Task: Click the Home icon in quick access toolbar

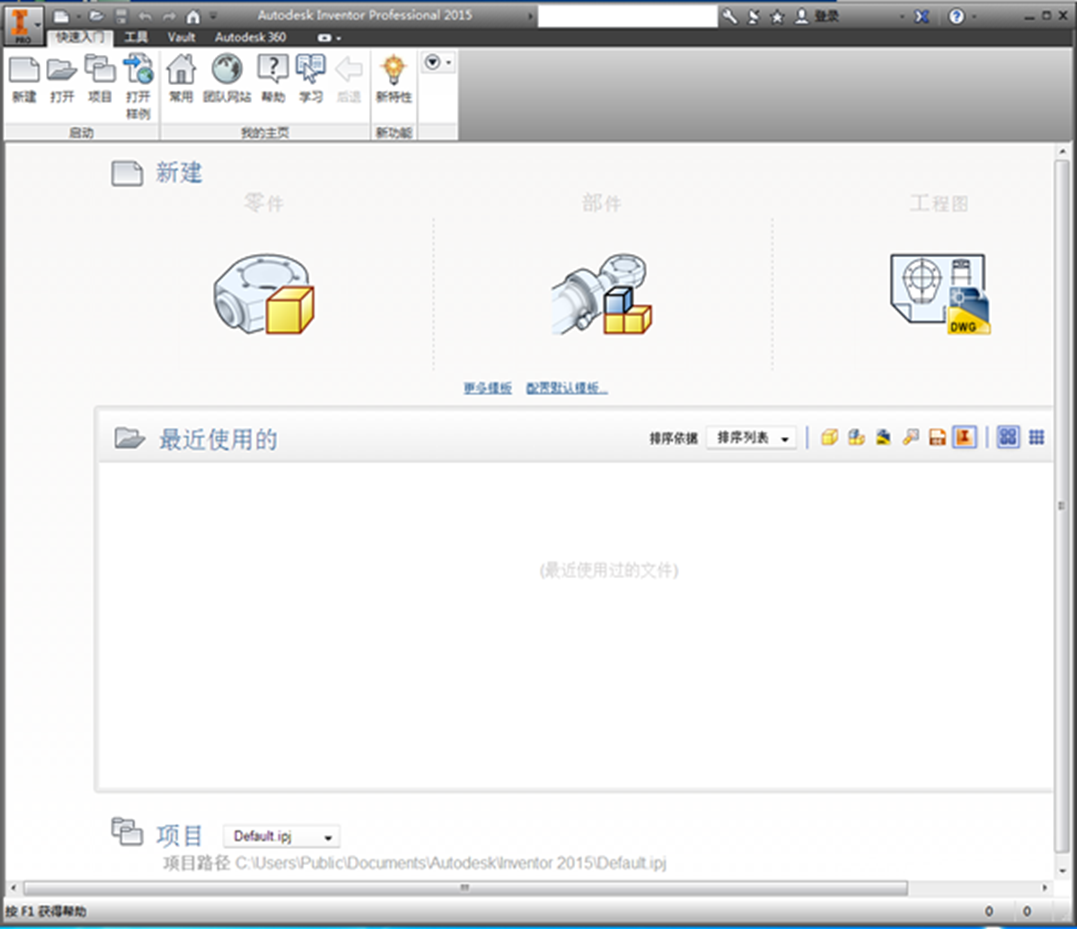Action: coord(193,16)
